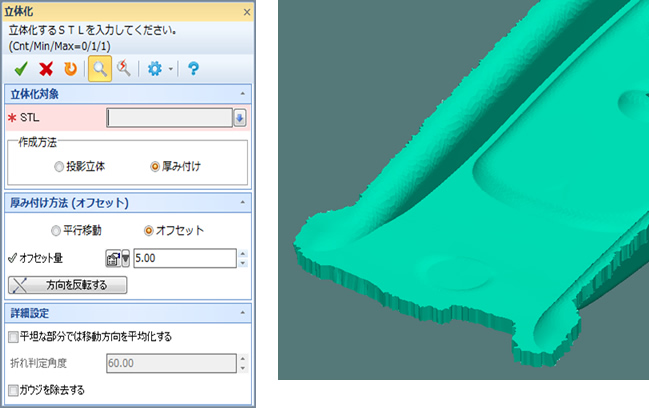Screen dimensions: 649x408
Task: Open the dropdown arrow next to gear icon
Action: coord(171,69)
